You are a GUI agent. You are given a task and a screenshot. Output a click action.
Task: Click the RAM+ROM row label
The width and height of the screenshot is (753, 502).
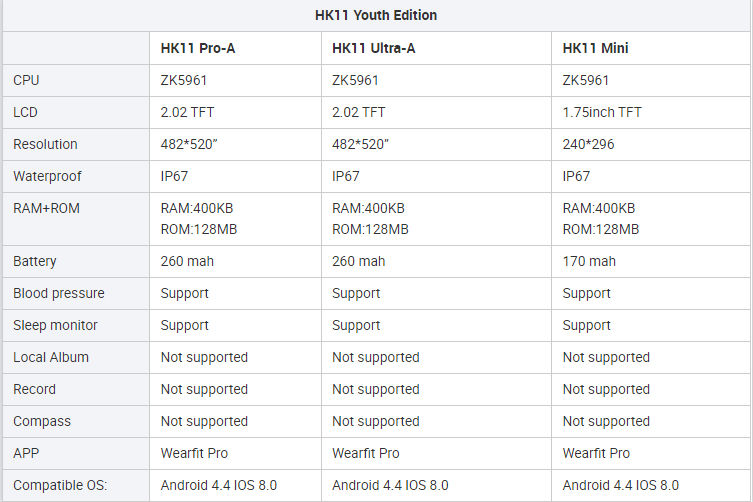click(x=46, y=208)
